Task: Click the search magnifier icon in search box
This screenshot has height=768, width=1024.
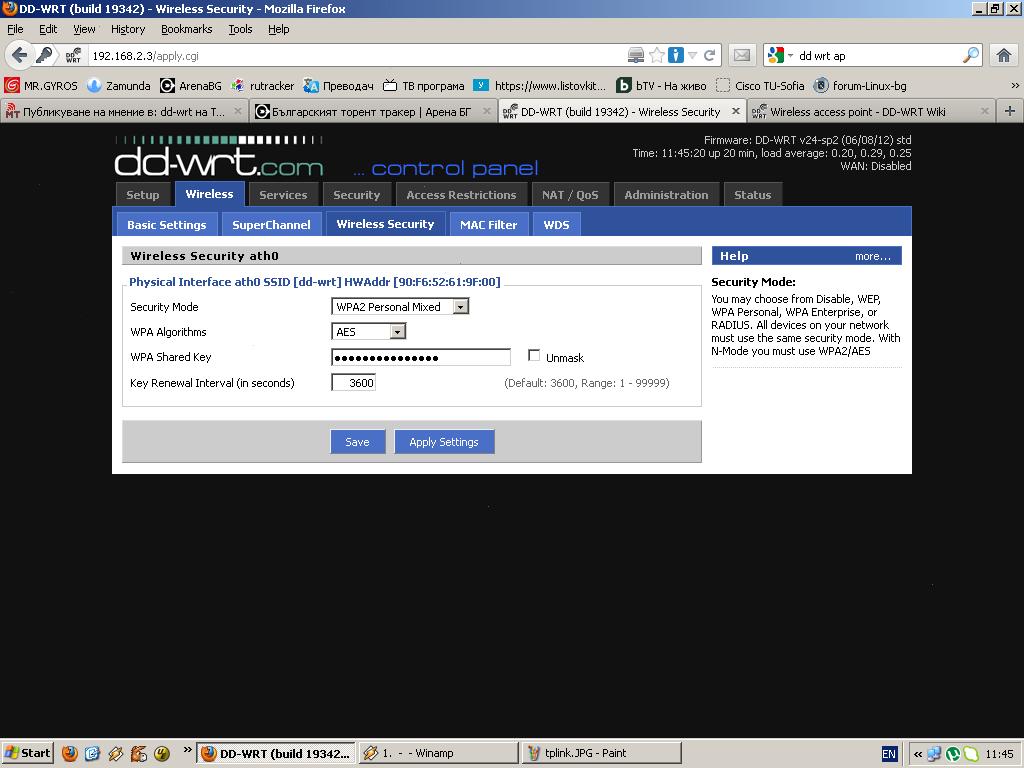Action: (x=970, y=55)
